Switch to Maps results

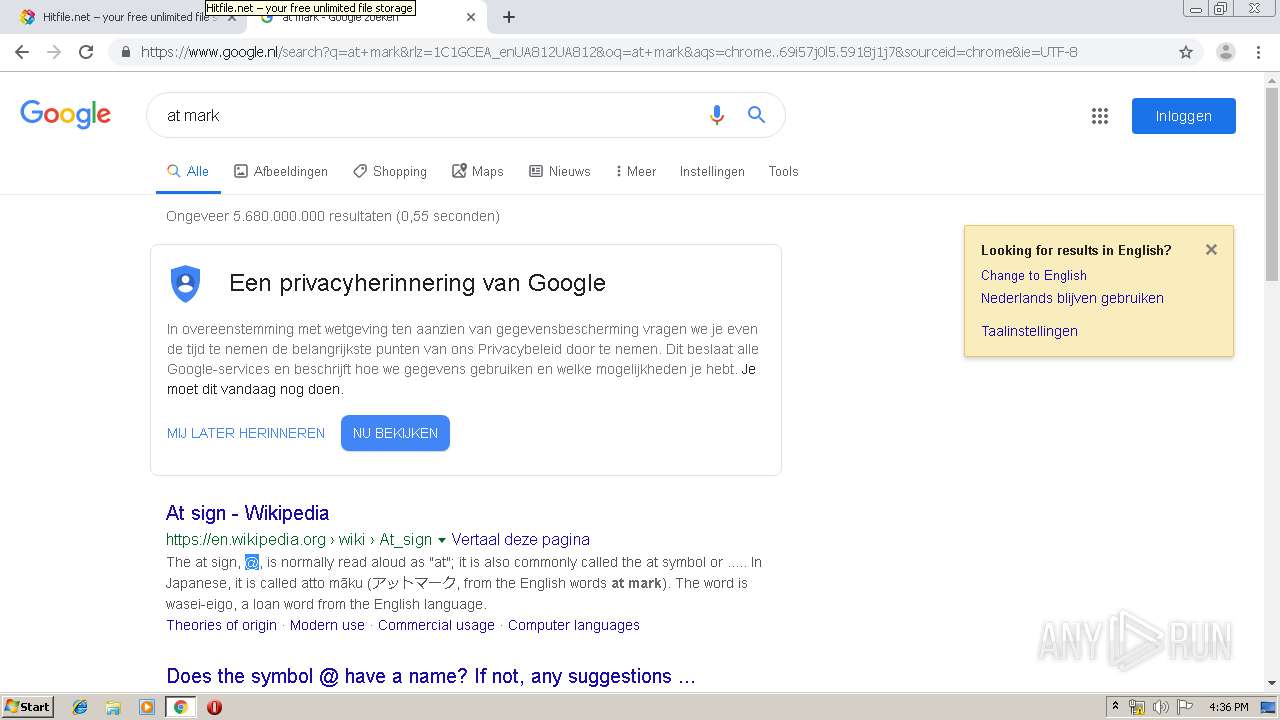(x=478, y=171)
